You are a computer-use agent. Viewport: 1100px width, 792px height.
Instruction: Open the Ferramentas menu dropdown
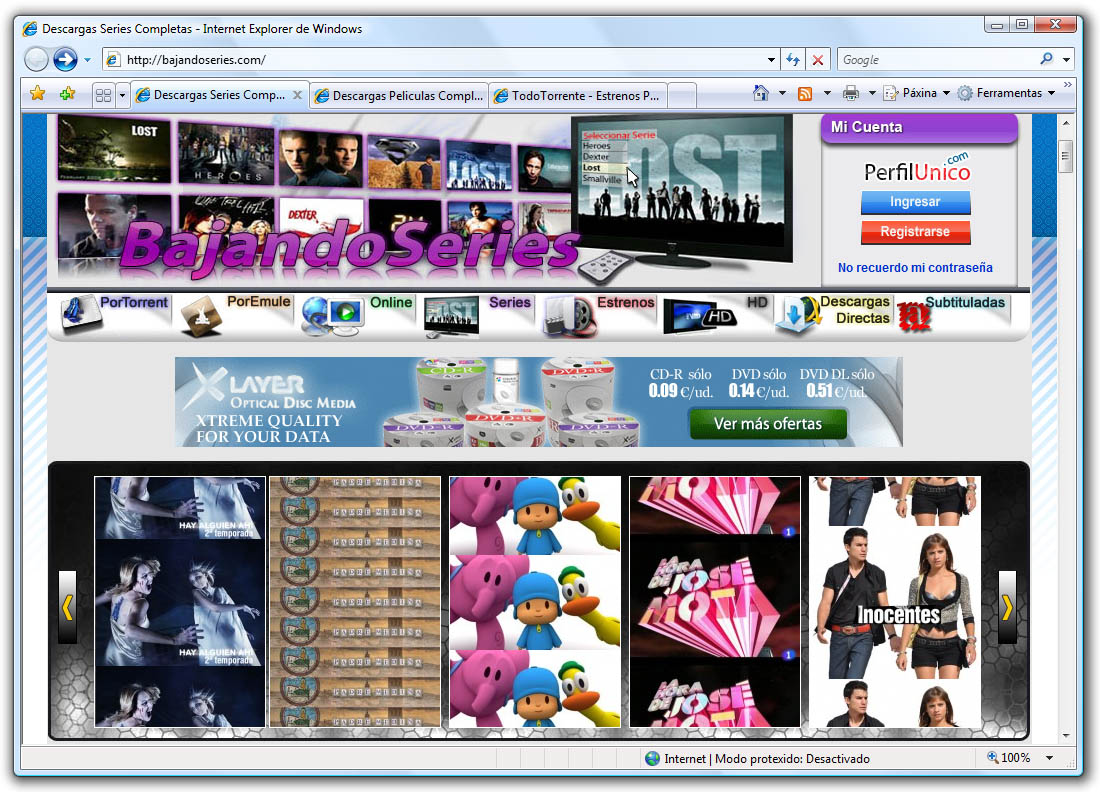1007,93
